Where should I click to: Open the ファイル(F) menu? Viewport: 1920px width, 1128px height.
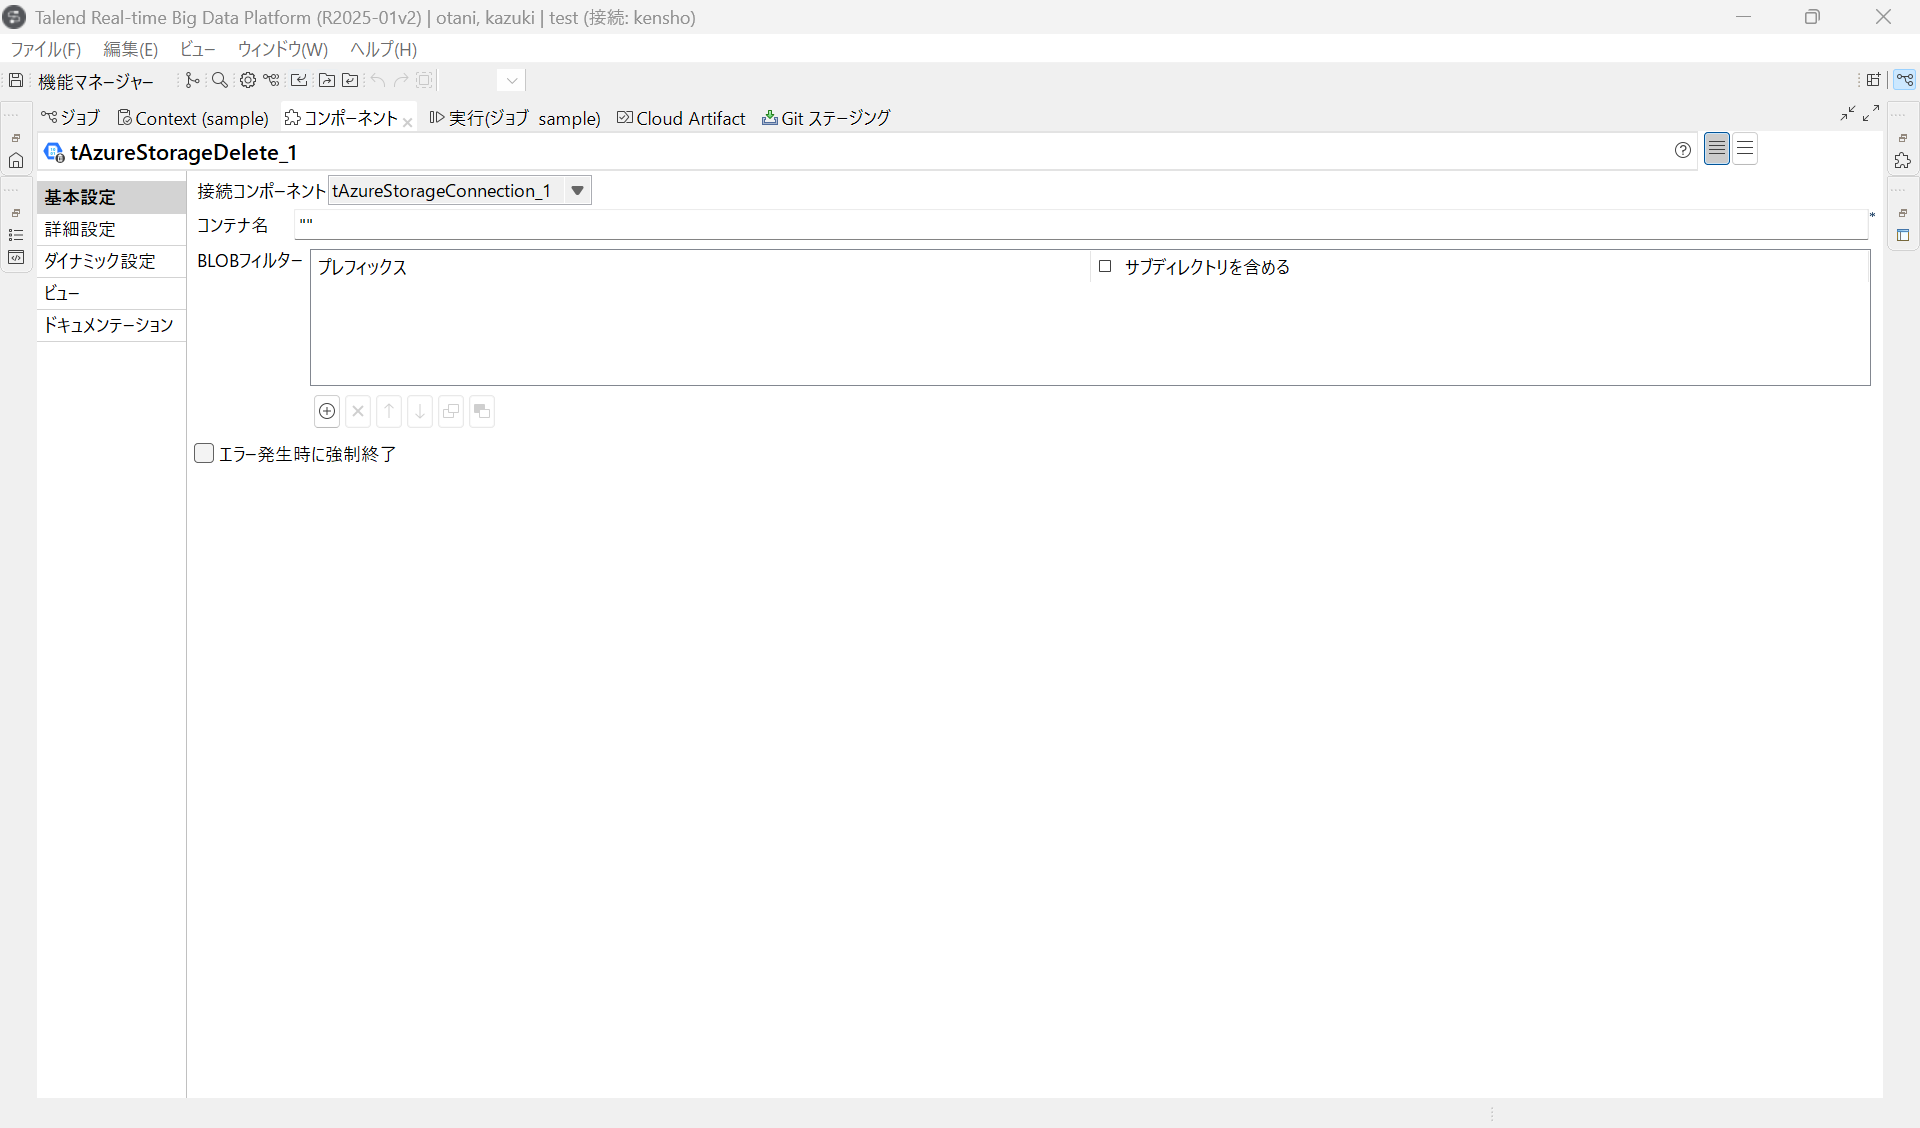45,49
